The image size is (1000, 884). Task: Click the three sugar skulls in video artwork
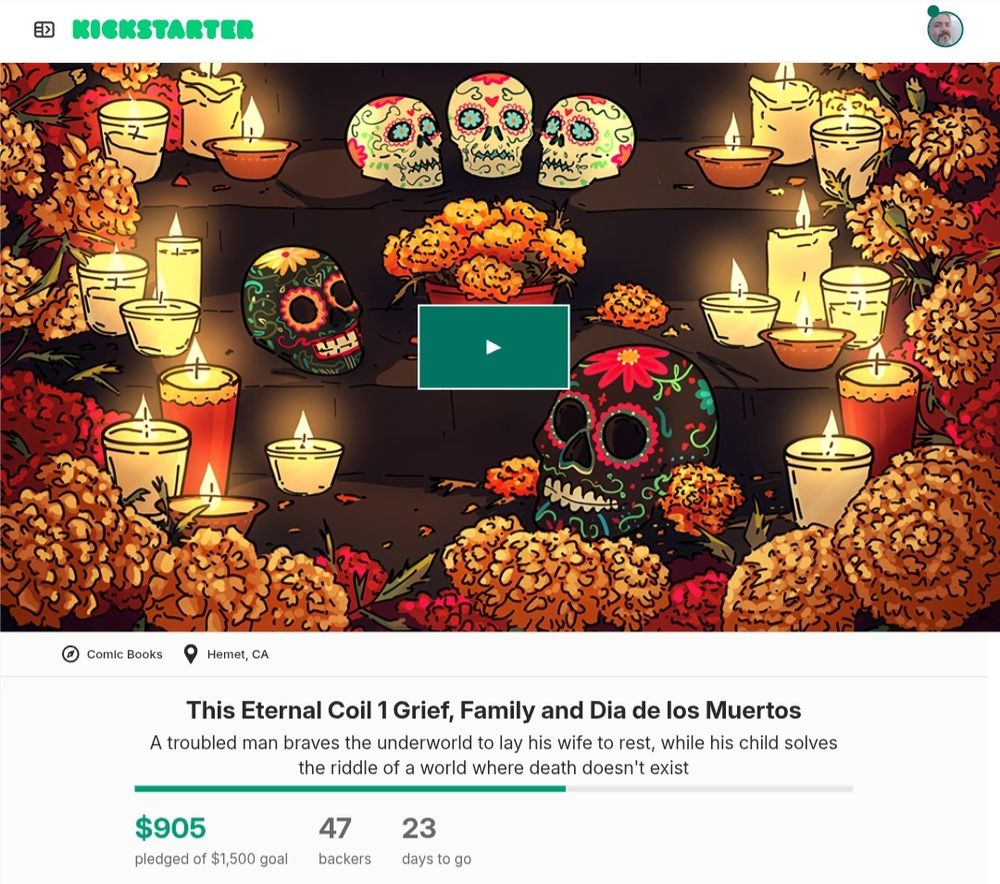[x=490, y=131]
